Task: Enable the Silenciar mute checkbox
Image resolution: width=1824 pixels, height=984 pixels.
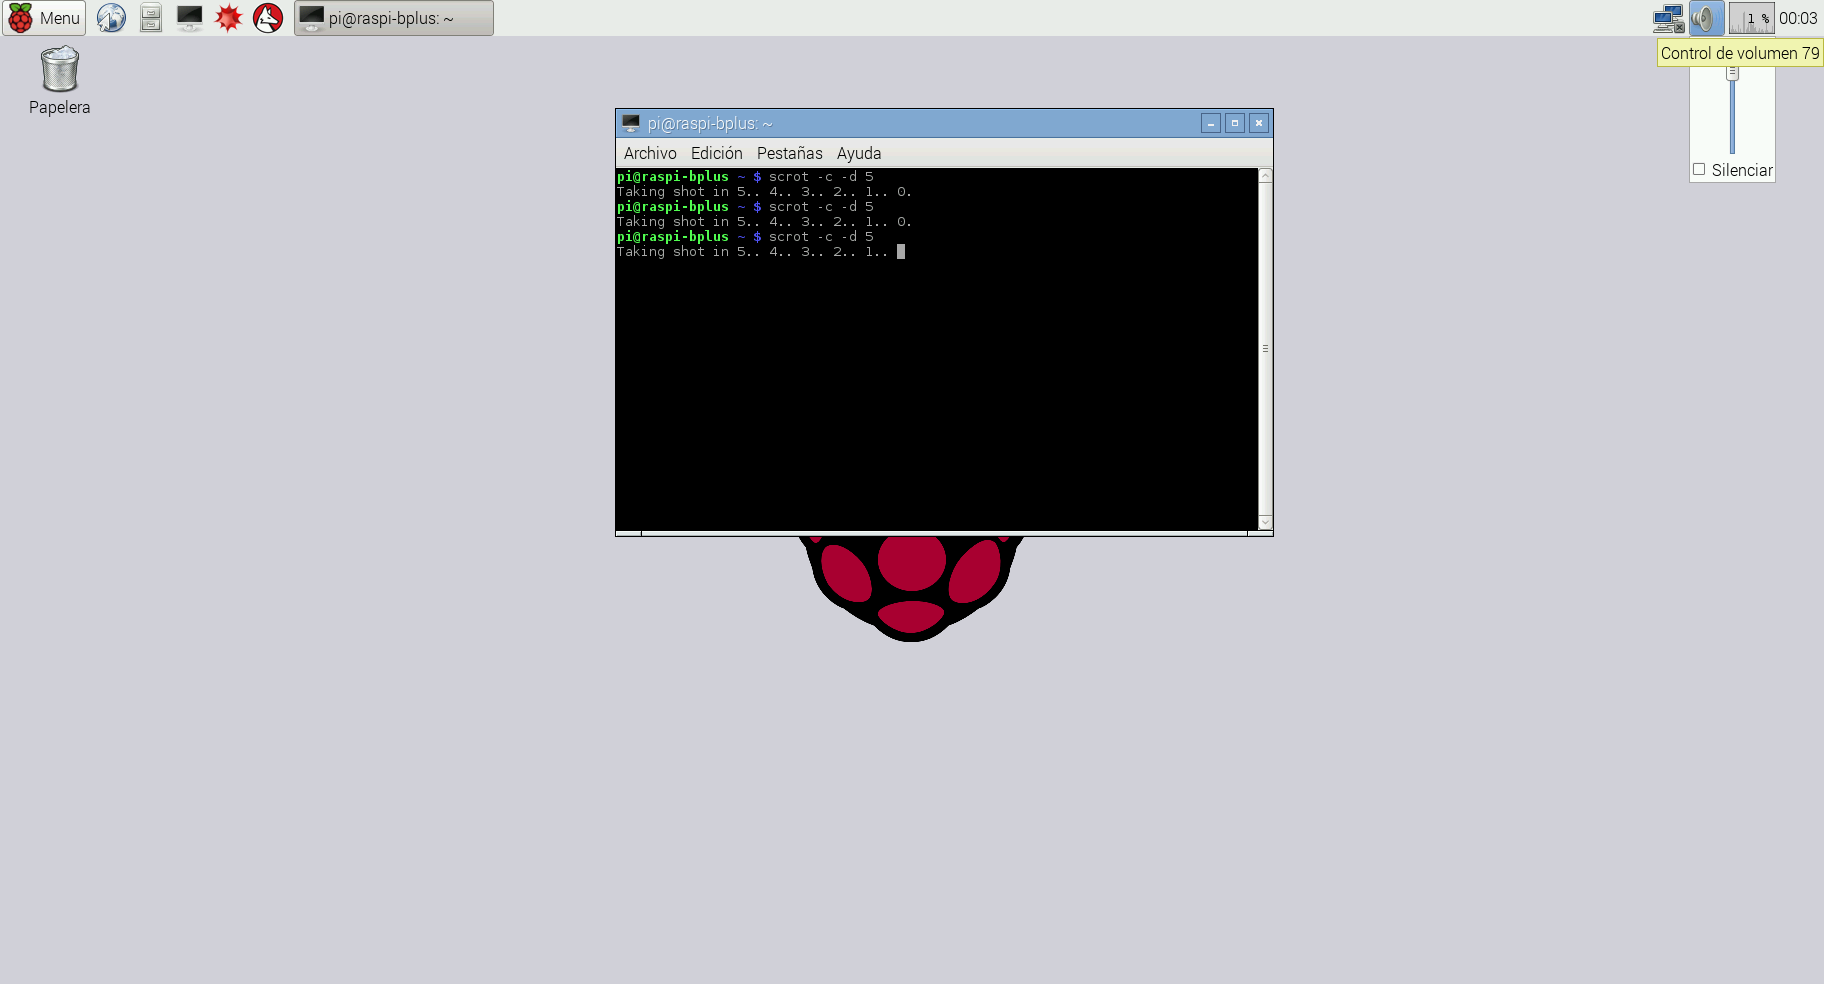Action: [x=1699, y=170]
